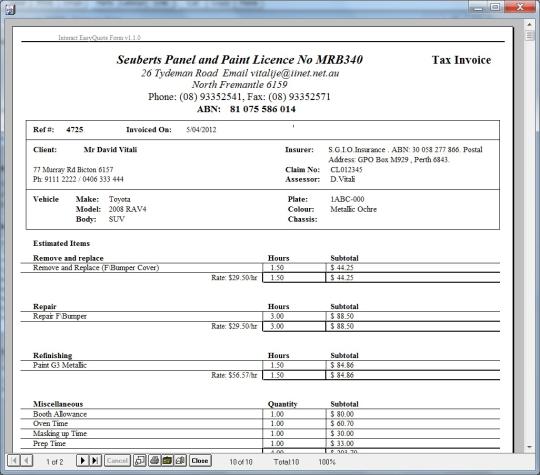Go to the previous page
Viewport: 540px width, 475px height.
coord(27,461)
